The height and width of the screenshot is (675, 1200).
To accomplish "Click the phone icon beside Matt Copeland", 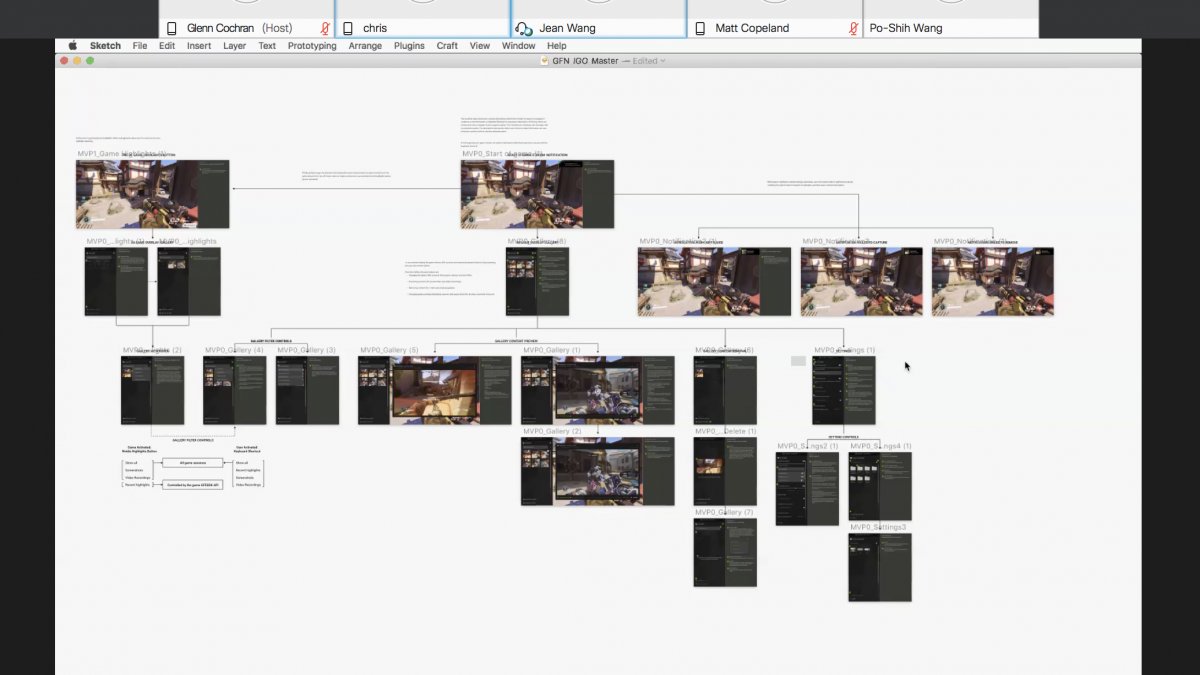I will coord(700,28).
